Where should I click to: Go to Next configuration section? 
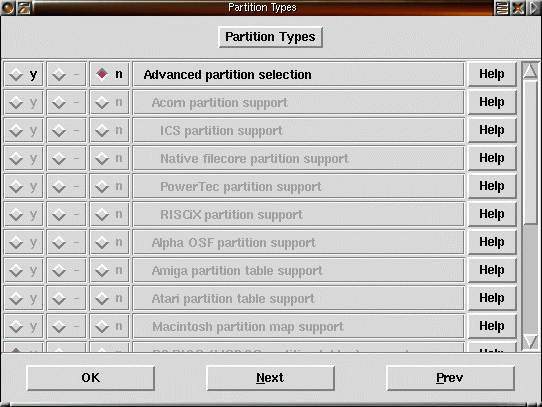(270, 378)
